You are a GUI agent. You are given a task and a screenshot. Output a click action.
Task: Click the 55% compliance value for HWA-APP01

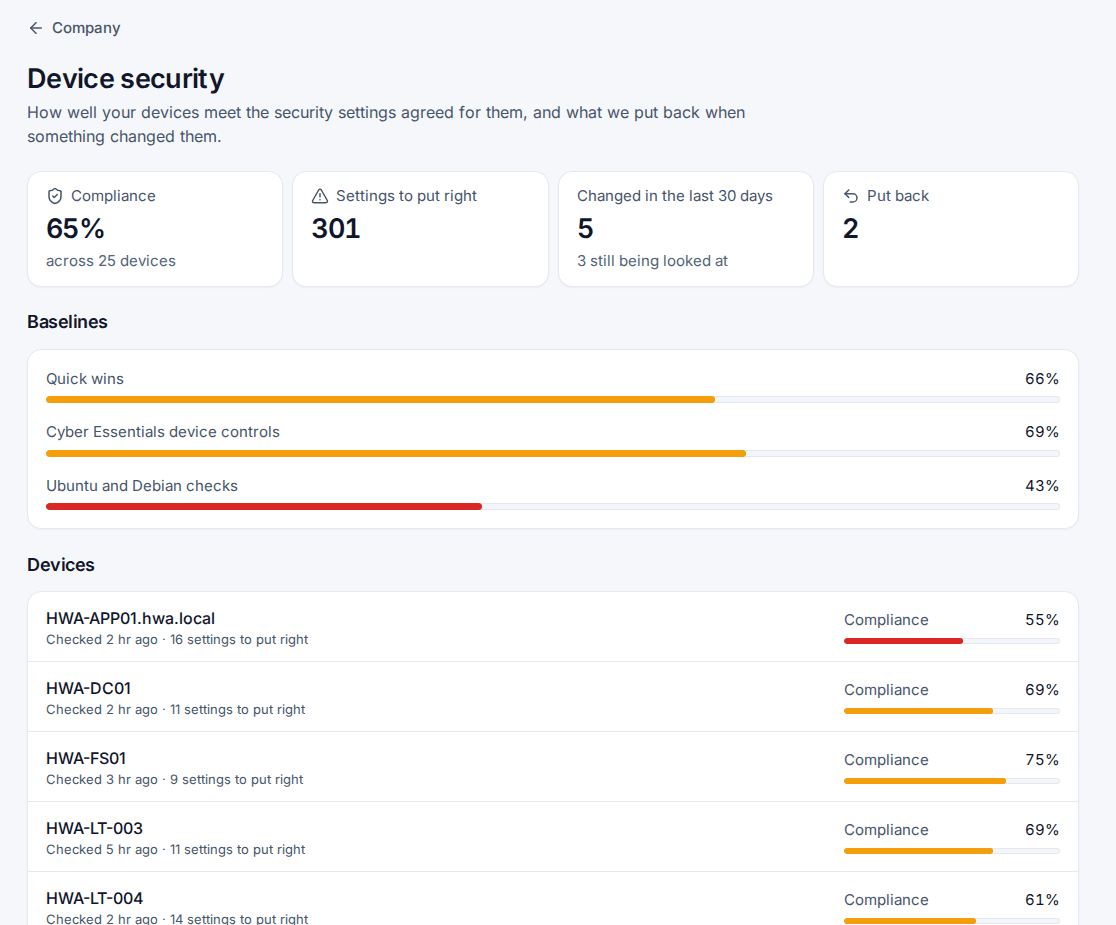pos(1042,620)
